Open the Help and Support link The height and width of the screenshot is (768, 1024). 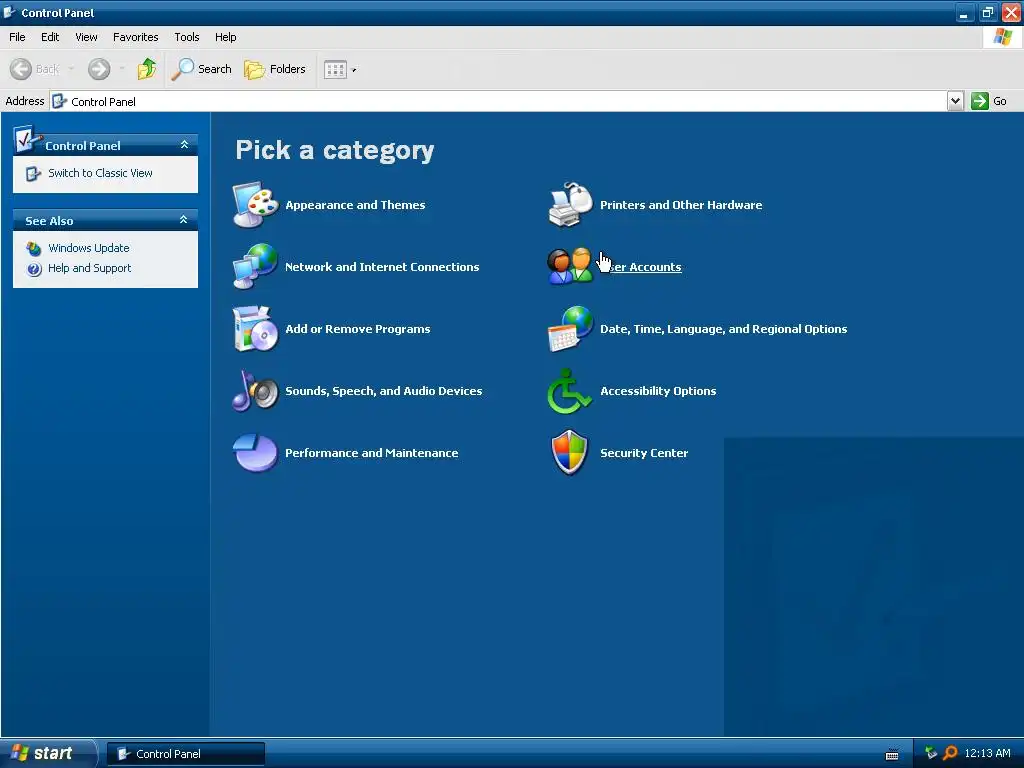pos(89,268)
